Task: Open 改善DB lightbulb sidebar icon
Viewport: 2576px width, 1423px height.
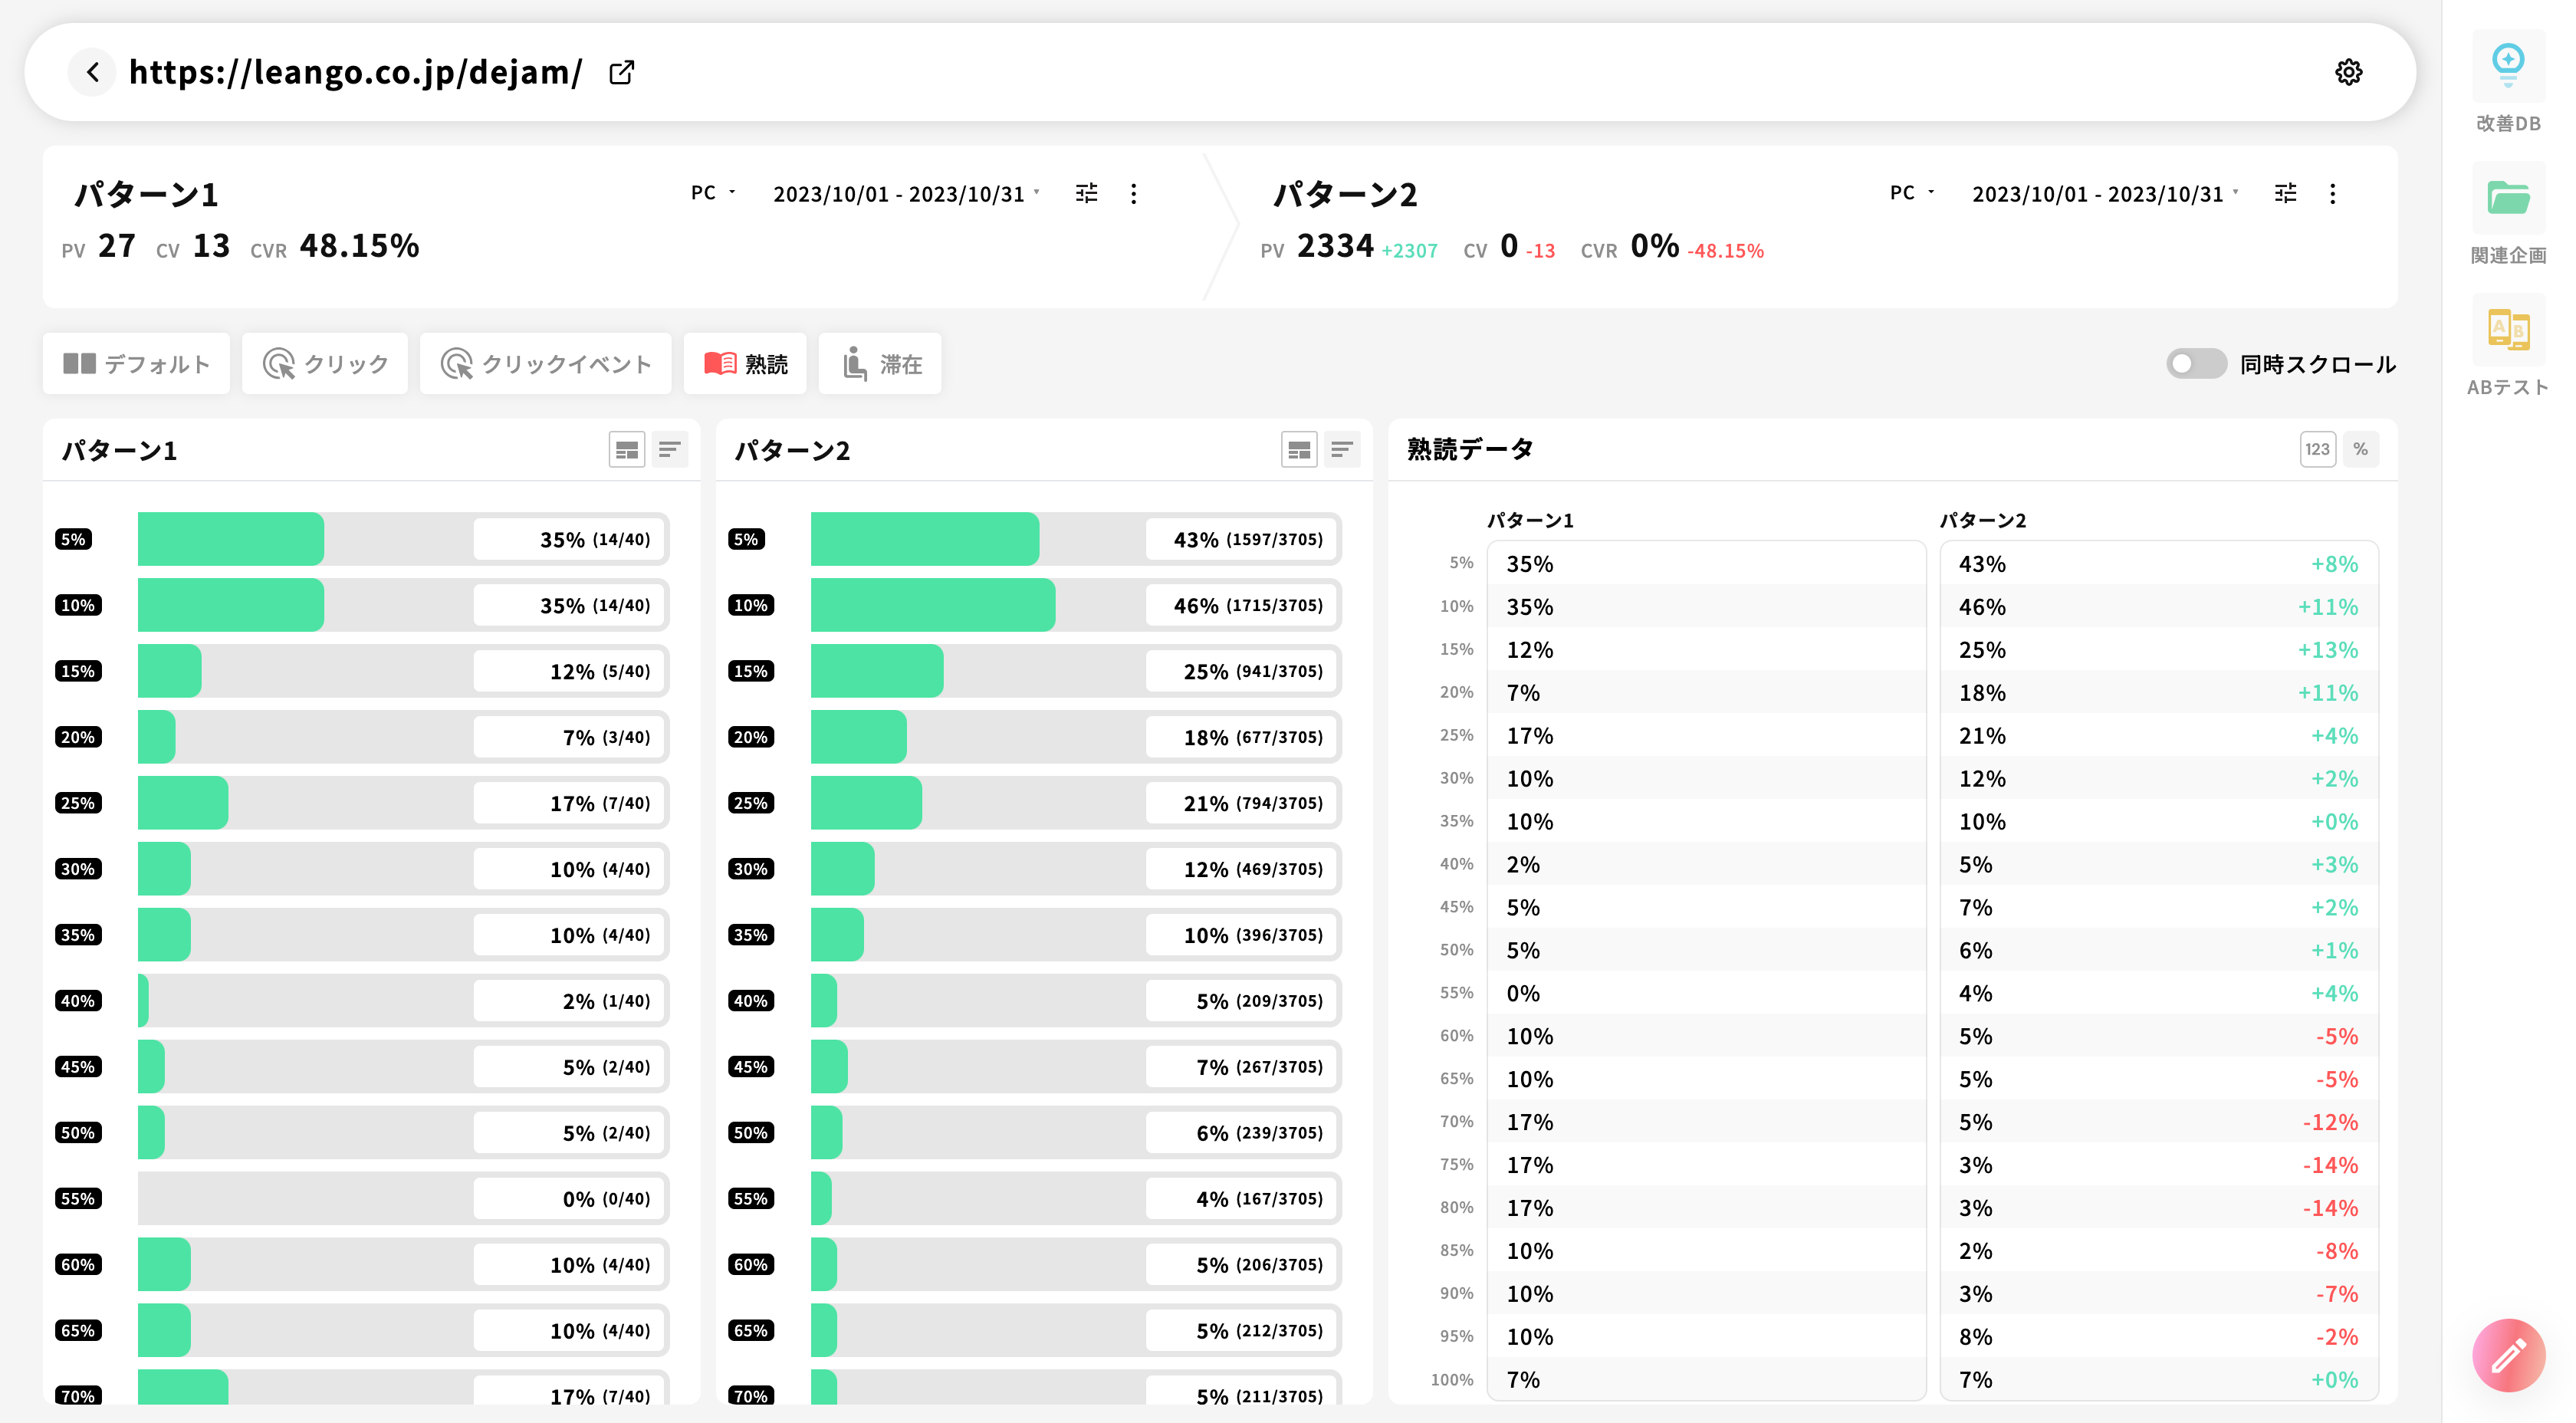Action: click(2507, 66)
